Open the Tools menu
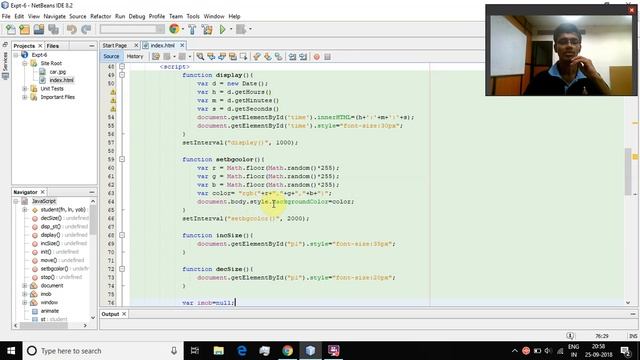This screenshot has width=640, height=360. pos(193,16)
